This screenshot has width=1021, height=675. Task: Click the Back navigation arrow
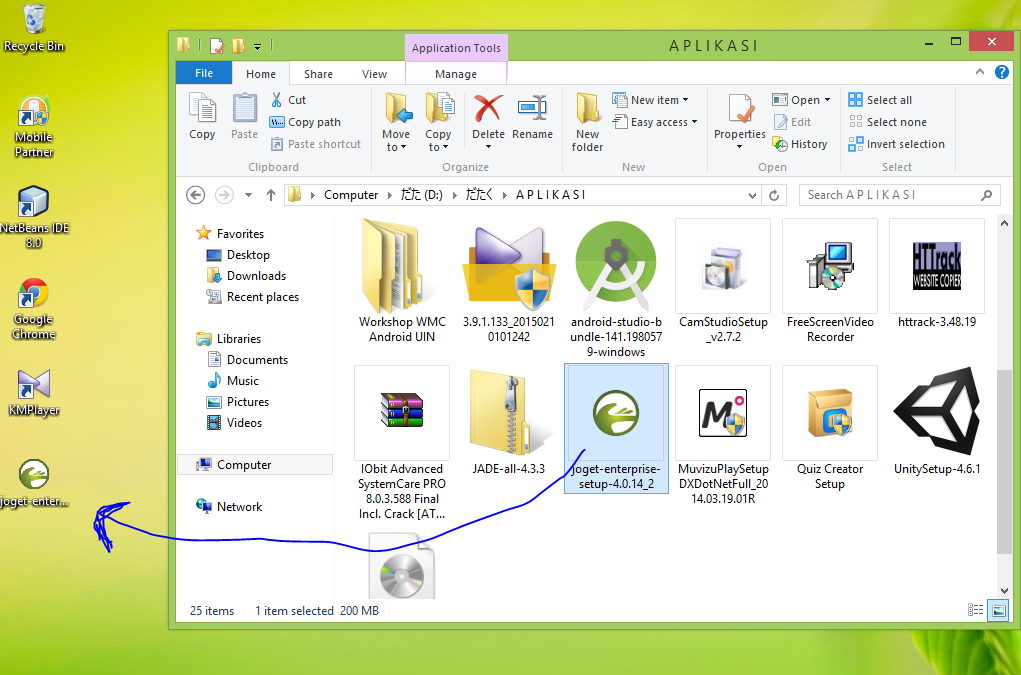pyautogui.click(x=195, y=195)
